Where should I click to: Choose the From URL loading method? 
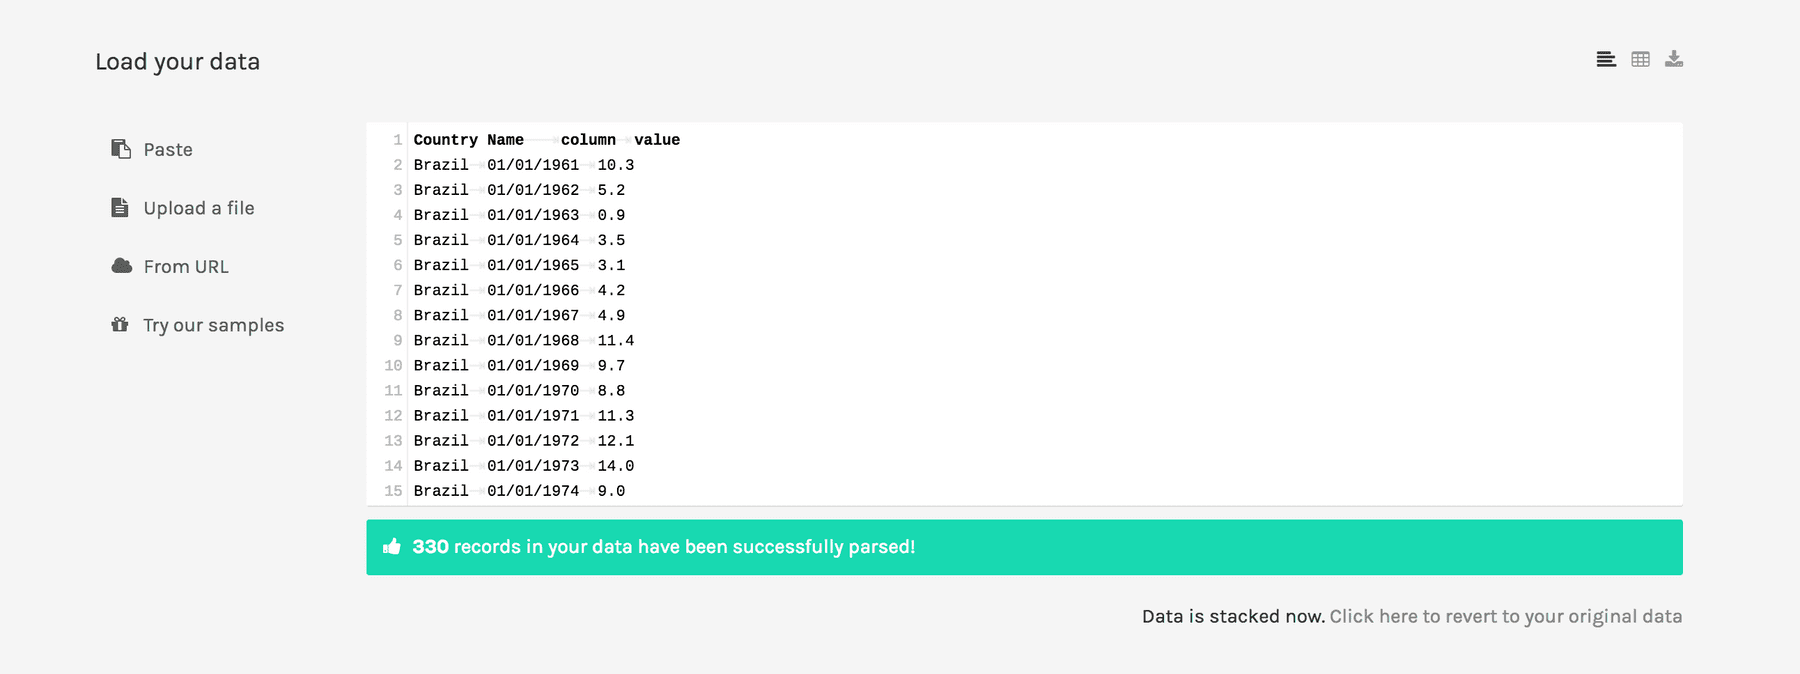[186, 266]
